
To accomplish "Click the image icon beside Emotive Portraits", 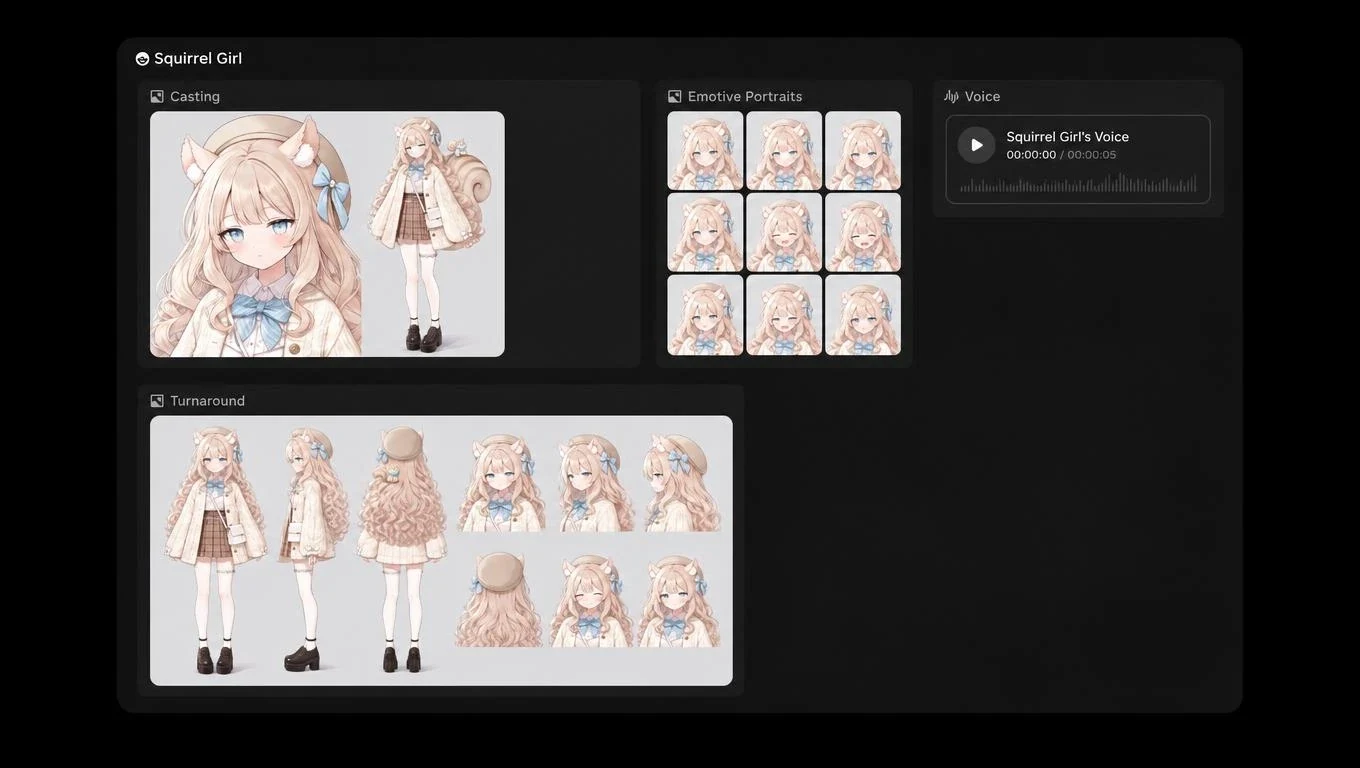I will [675, 97].
